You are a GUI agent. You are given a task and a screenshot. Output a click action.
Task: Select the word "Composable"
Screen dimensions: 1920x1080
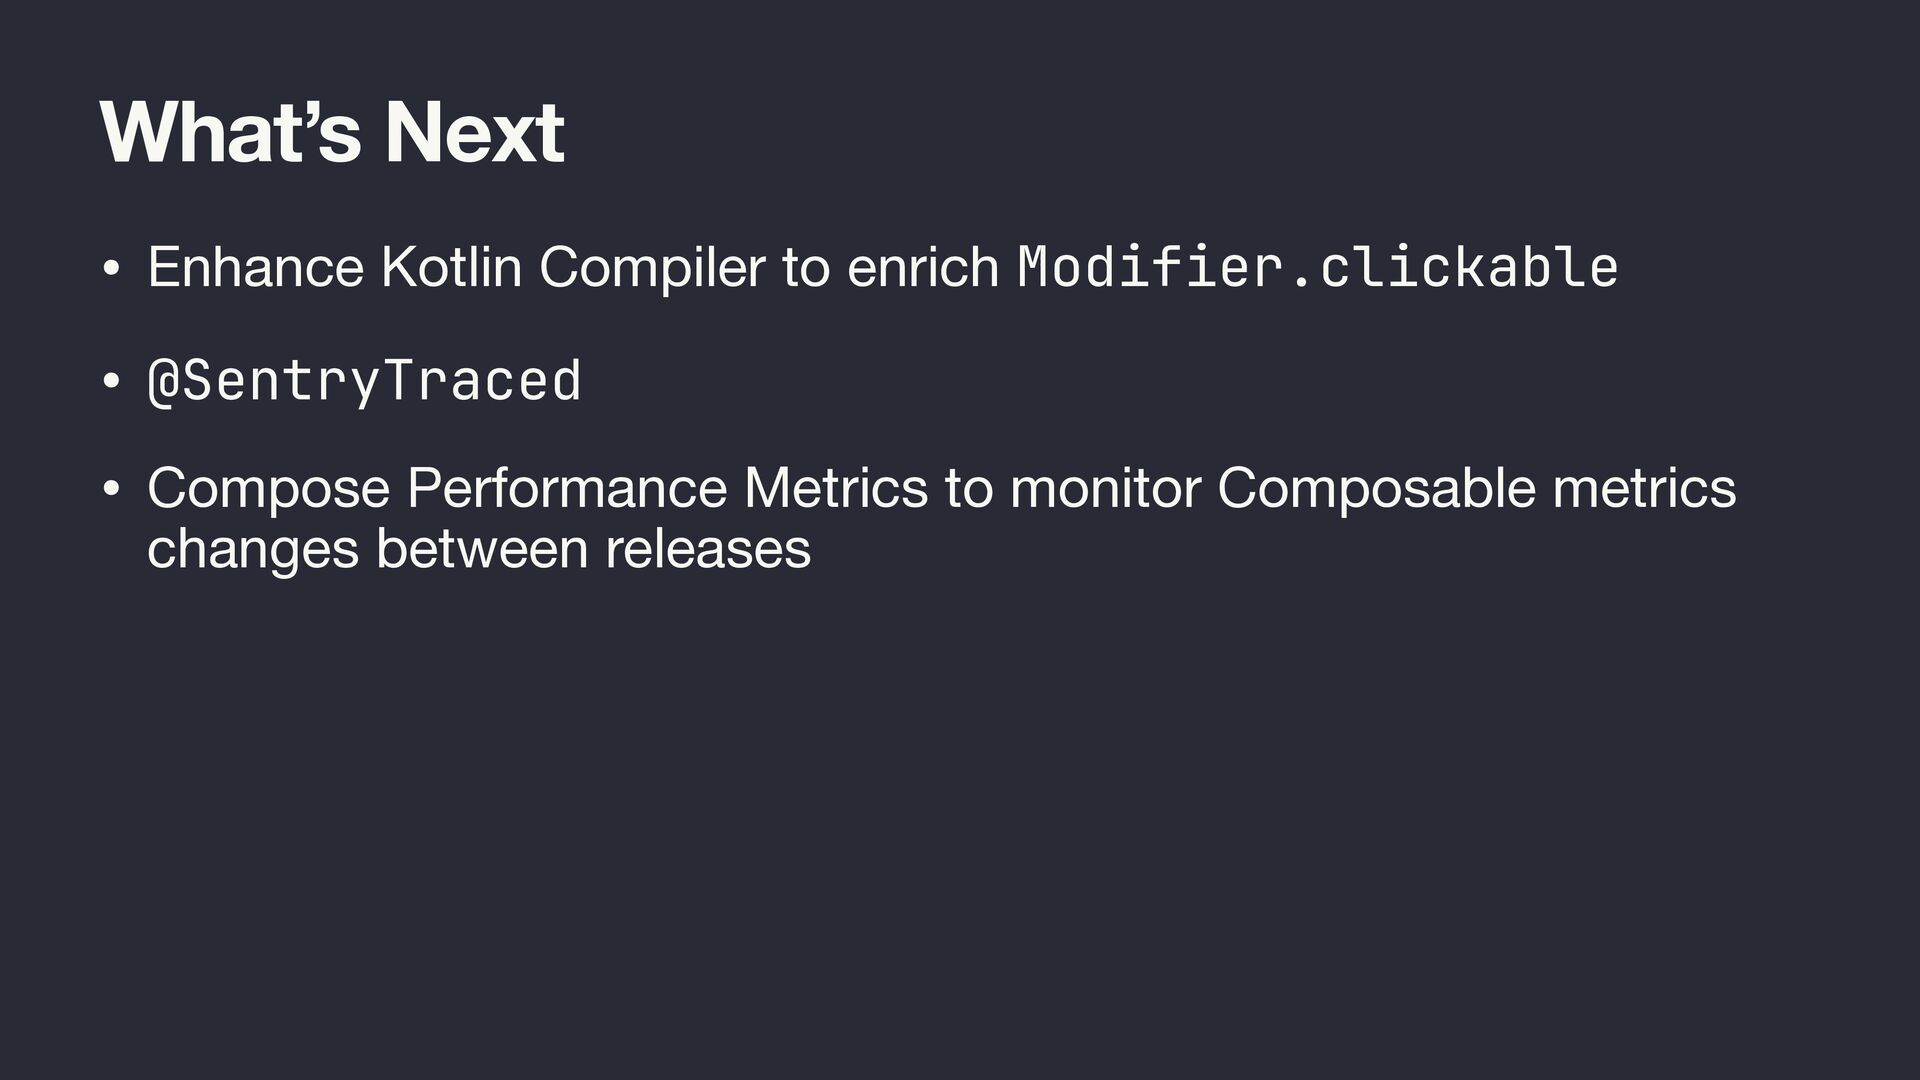tap(1376, 488)
